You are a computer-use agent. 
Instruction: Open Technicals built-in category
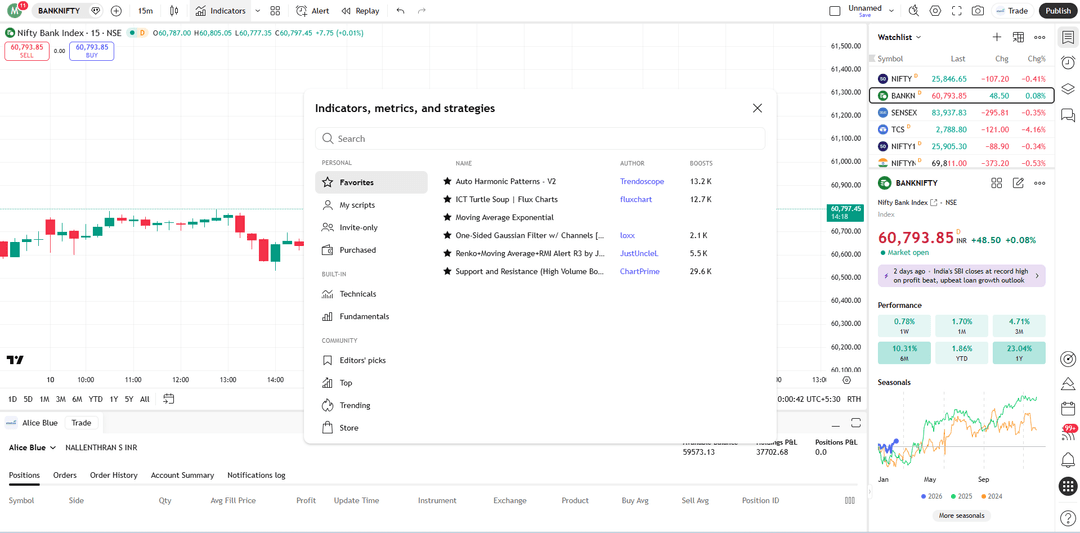371,294
